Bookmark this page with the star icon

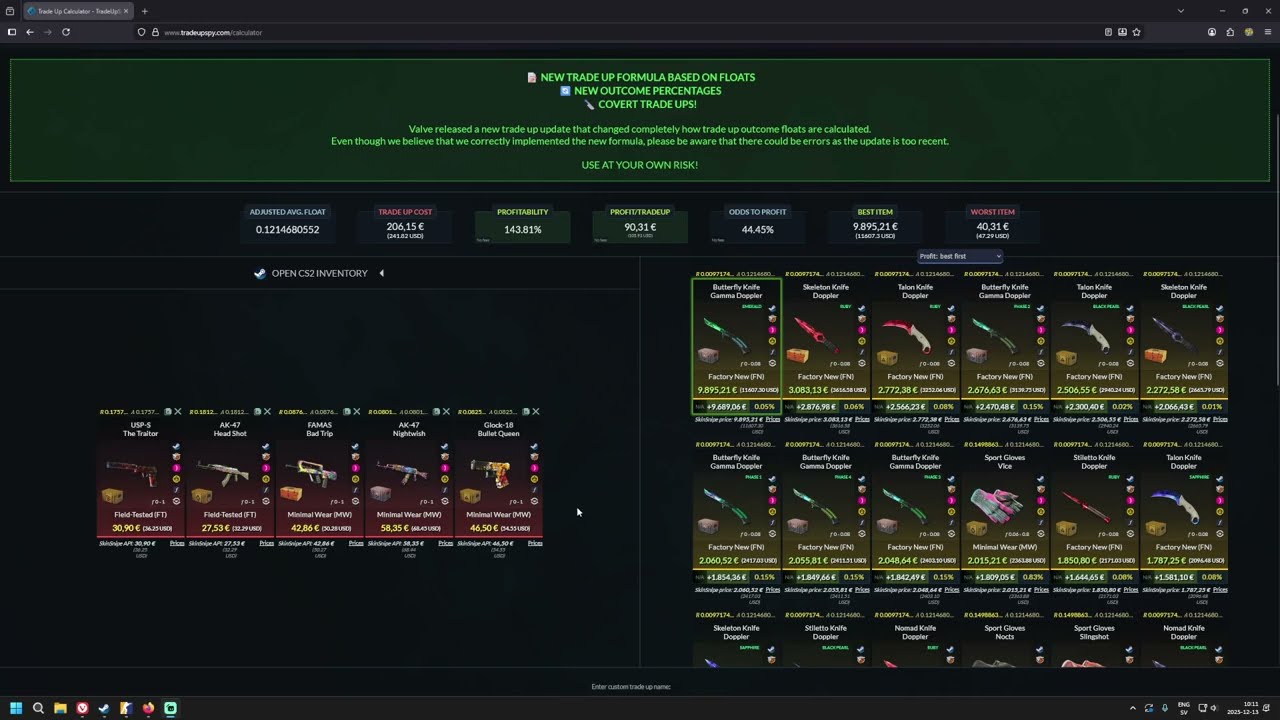(1137, 32)
